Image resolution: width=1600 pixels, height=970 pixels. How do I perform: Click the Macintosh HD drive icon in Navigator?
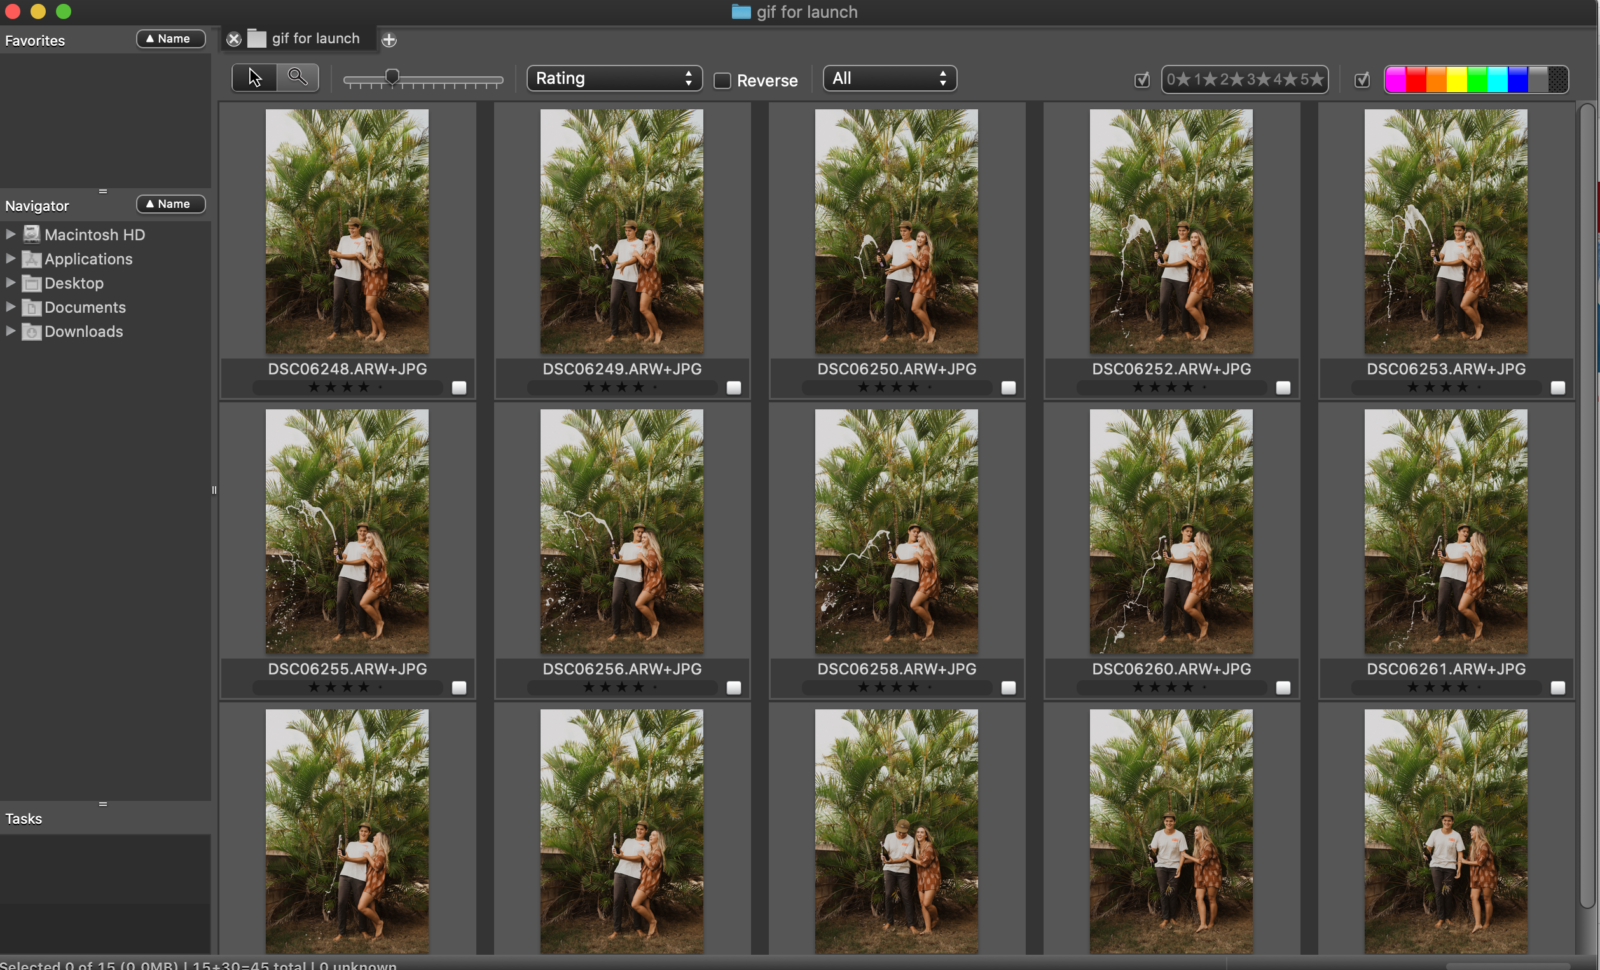tap(32, 234)
